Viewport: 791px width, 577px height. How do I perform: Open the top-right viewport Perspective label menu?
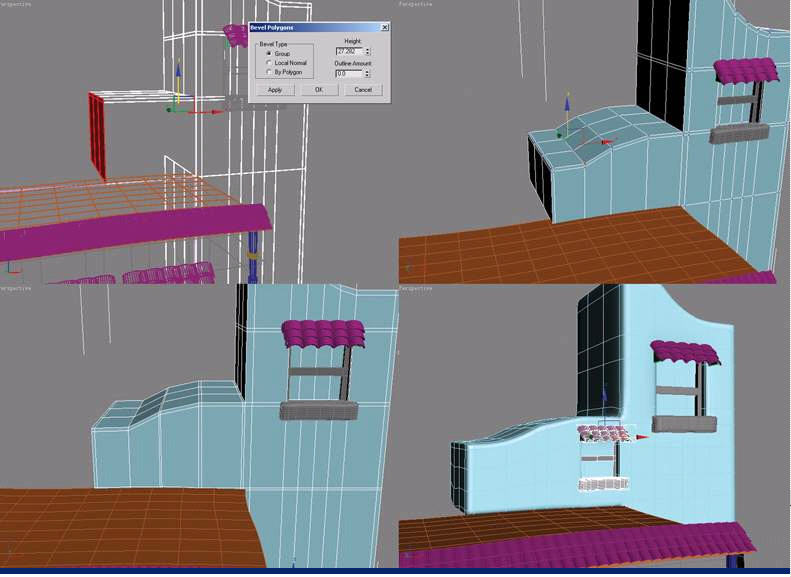(414, 5)
